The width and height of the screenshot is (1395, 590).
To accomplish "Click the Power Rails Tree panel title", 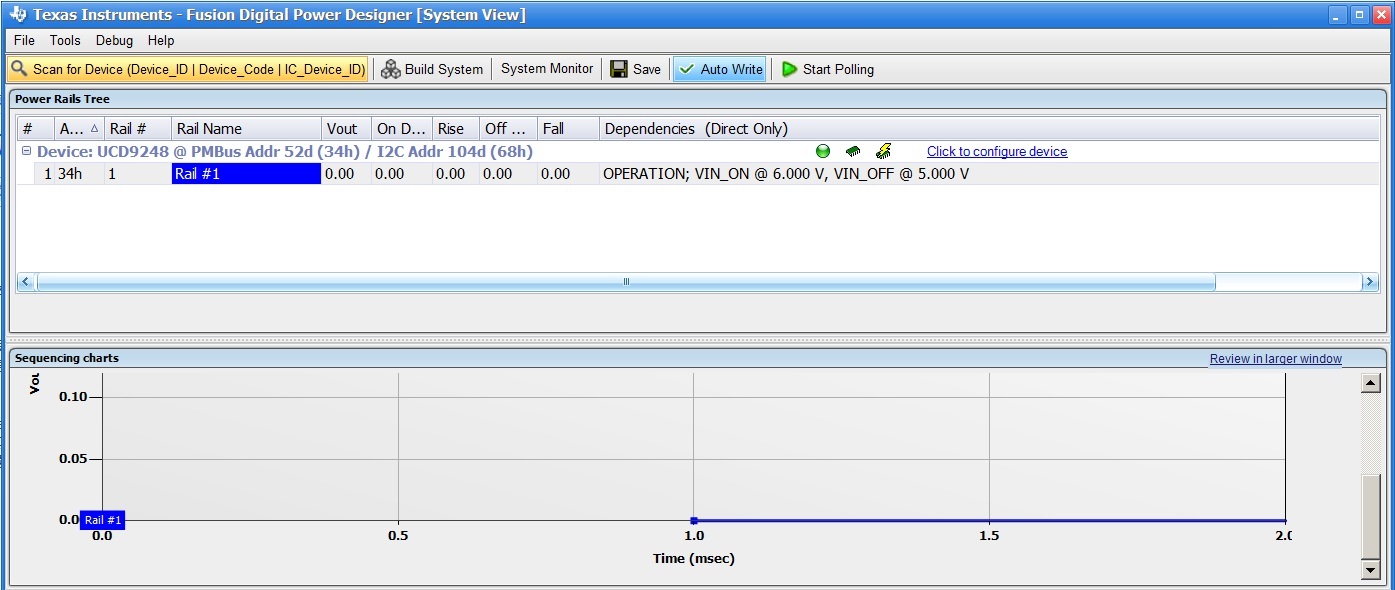I will (62, 99).
